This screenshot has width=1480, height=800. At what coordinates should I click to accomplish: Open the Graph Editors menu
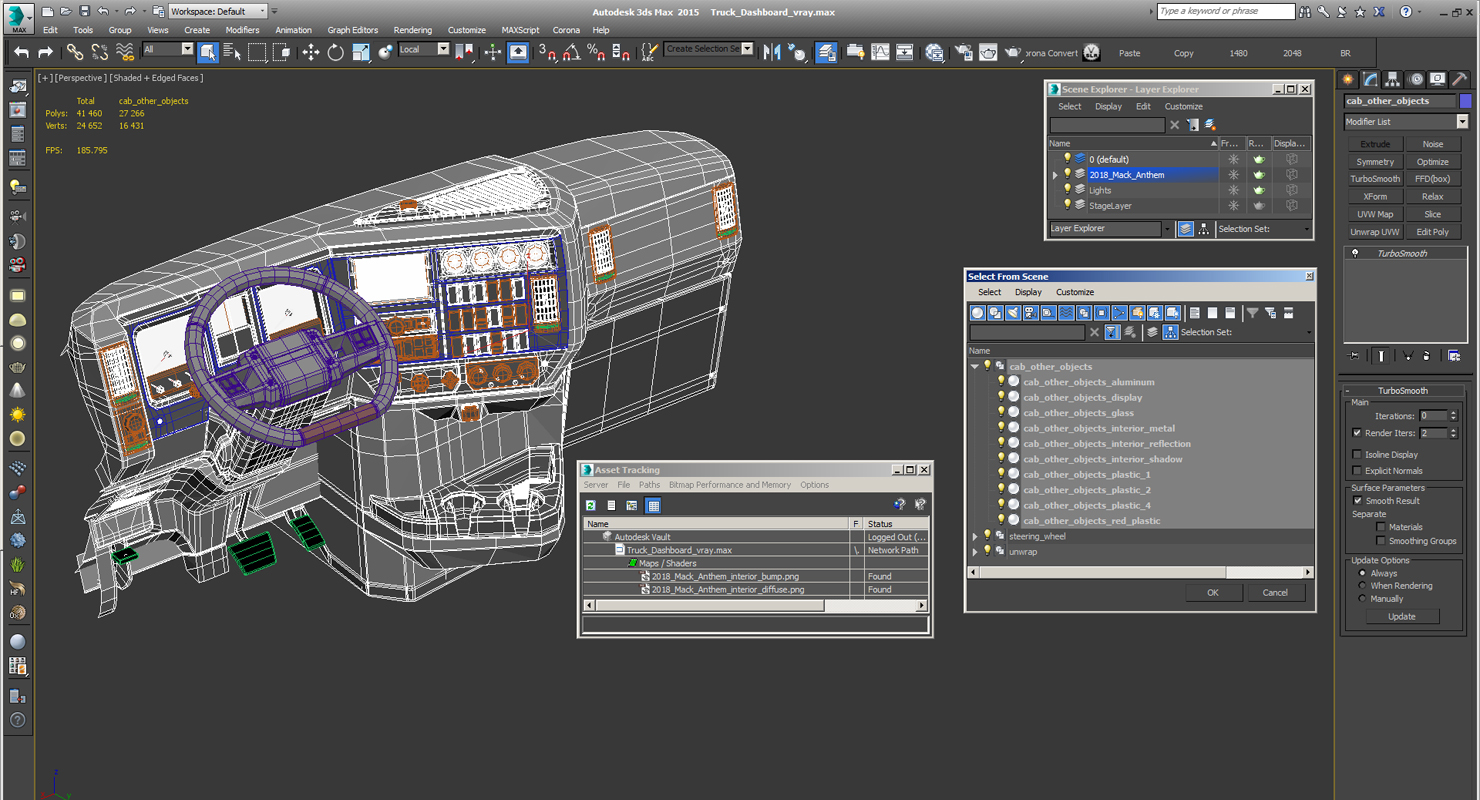tap(353, 30)
